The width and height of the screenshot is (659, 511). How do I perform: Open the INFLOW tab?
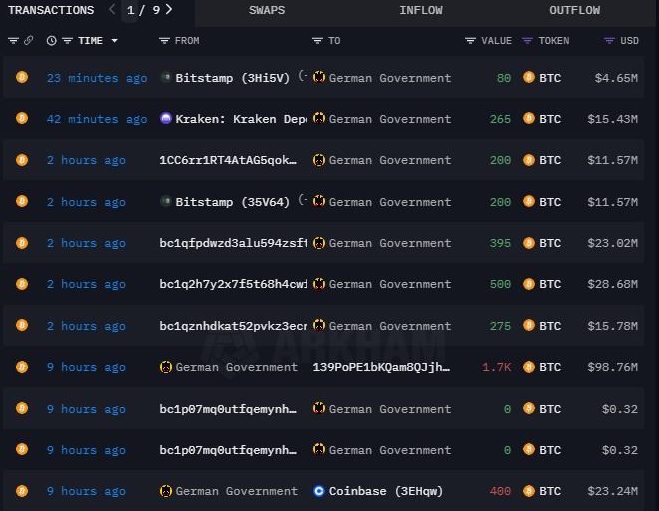(421, 10)
